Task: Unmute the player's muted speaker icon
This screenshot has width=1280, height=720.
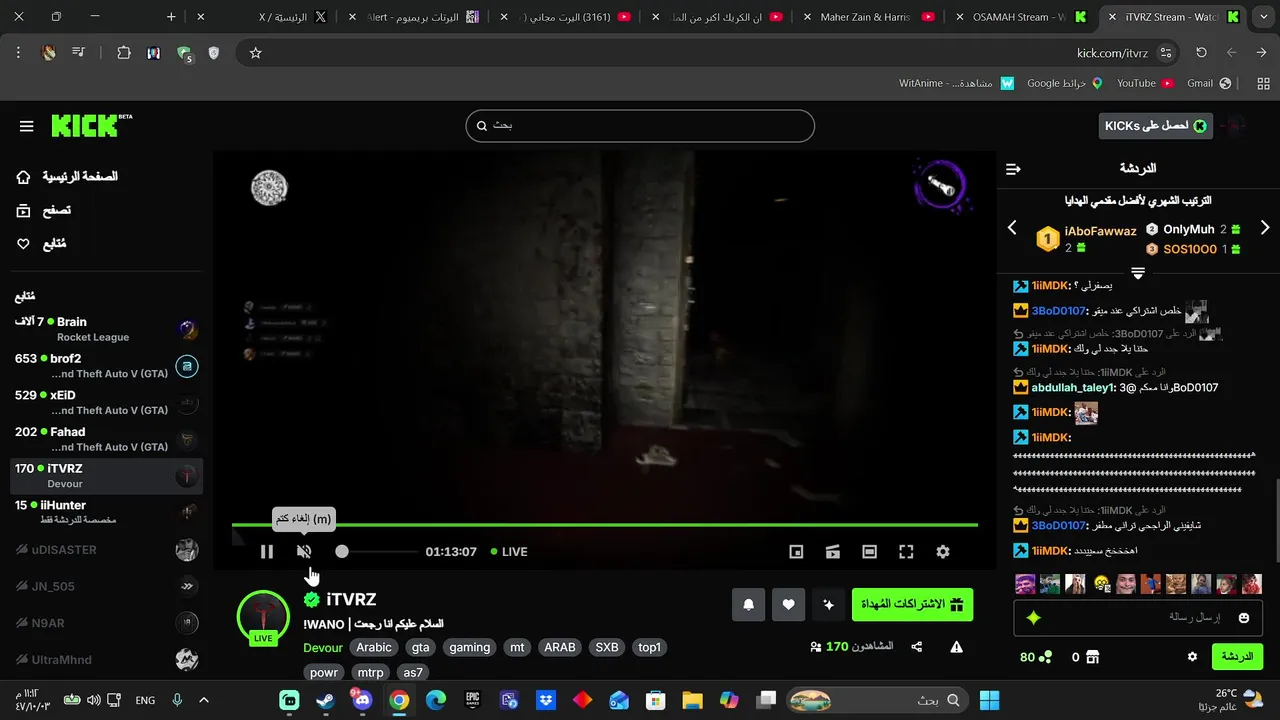Action: click(x=304, y=551)
